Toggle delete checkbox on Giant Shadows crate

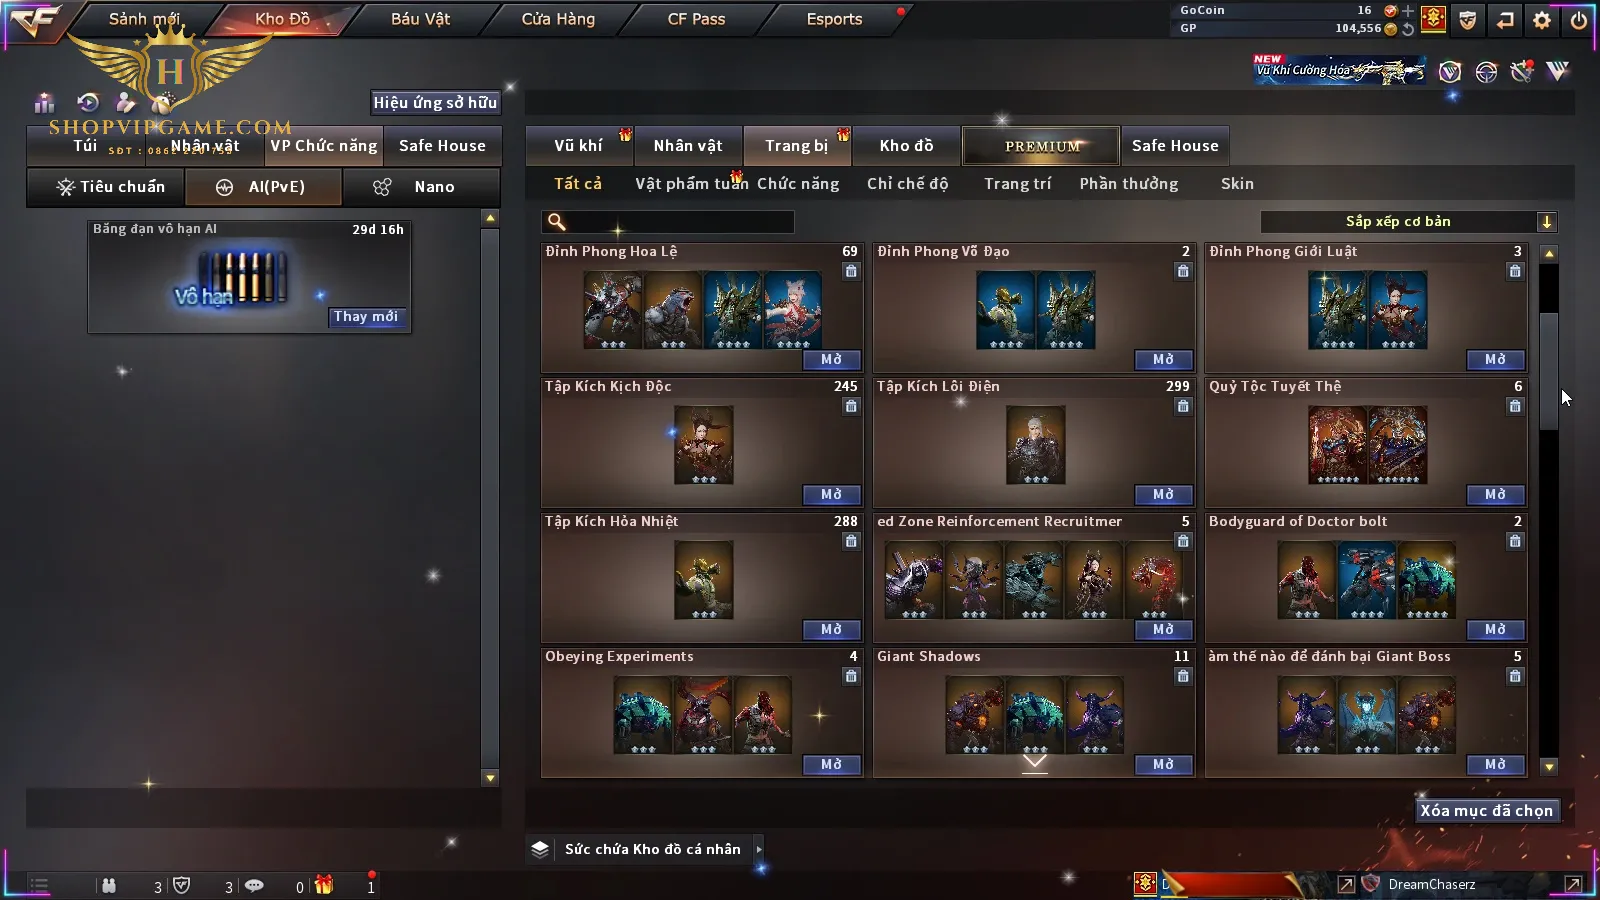click(1183, 676)
